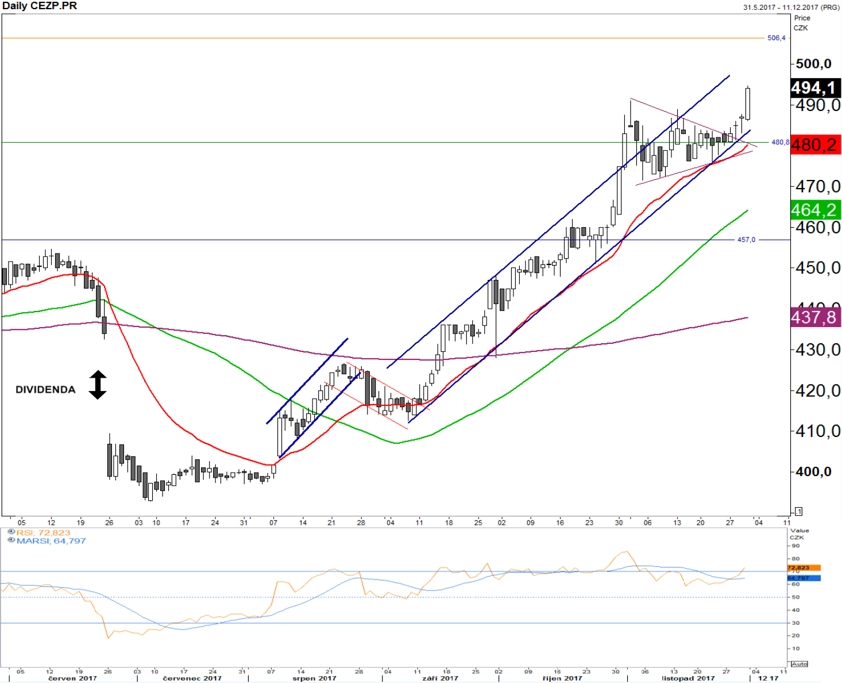Click the blue 64,797 MARSI value tag
The width and height of the screenshot is (842, 683).
pos(804,578)
